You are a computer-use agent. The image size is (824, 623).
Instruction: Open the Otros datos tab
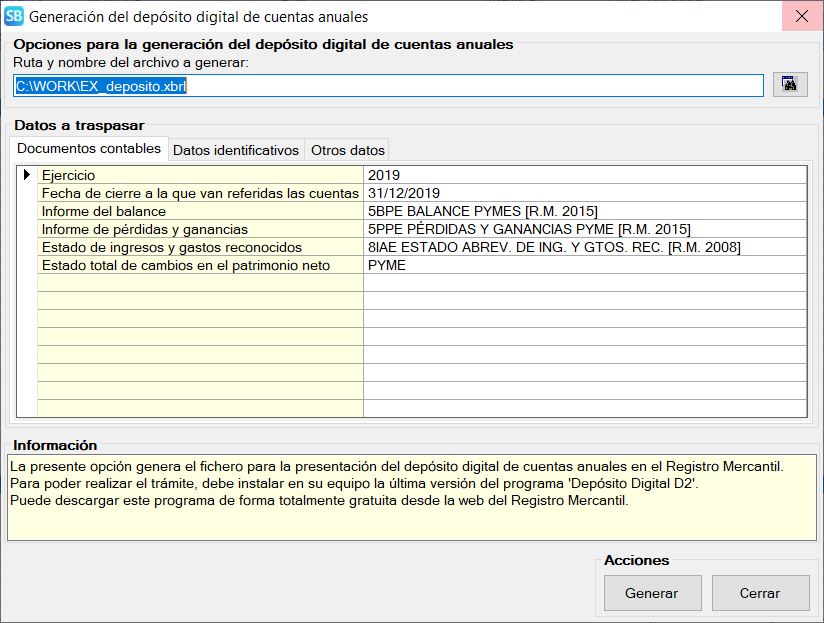(x=347, y=150)
